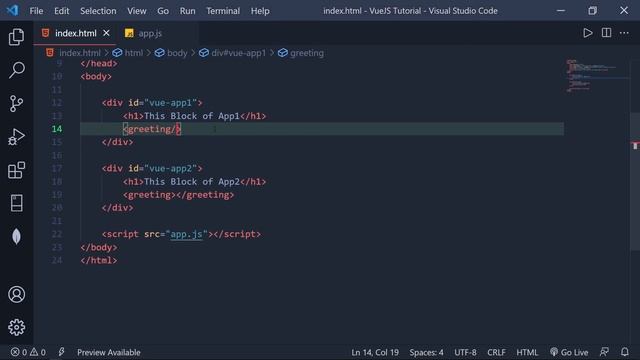Expand the div#vue-app1 breadcrumb
640x360 pixels.
[238, 53]
